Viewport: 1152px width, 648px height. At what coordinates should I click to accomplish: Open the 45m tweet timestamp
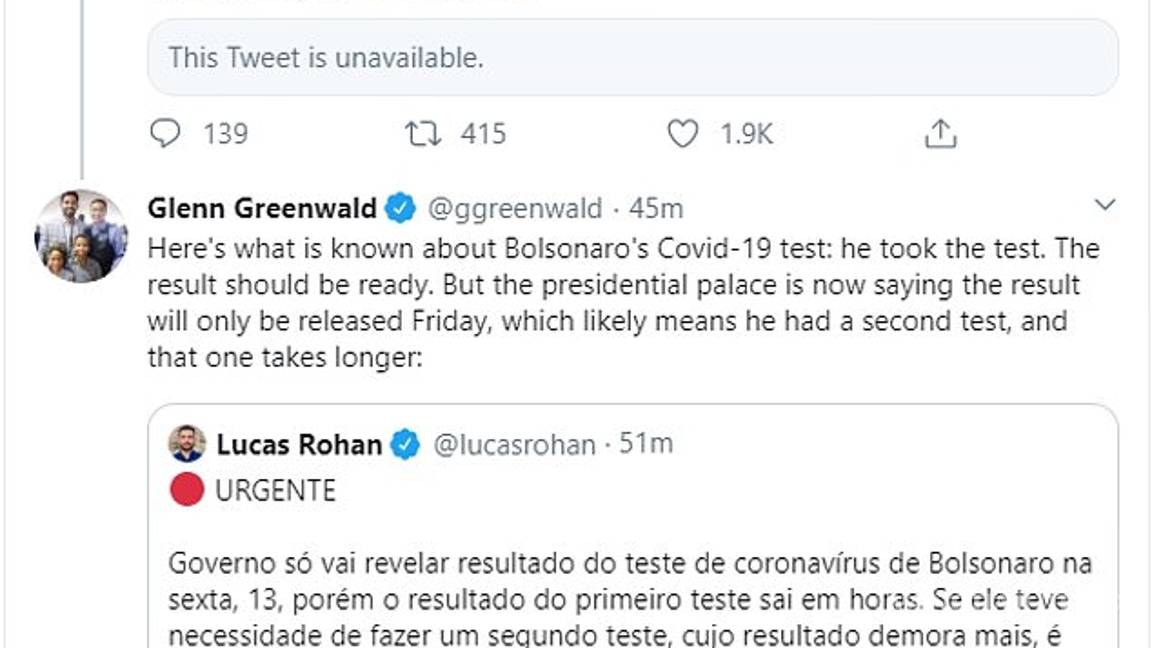point(655,209)
